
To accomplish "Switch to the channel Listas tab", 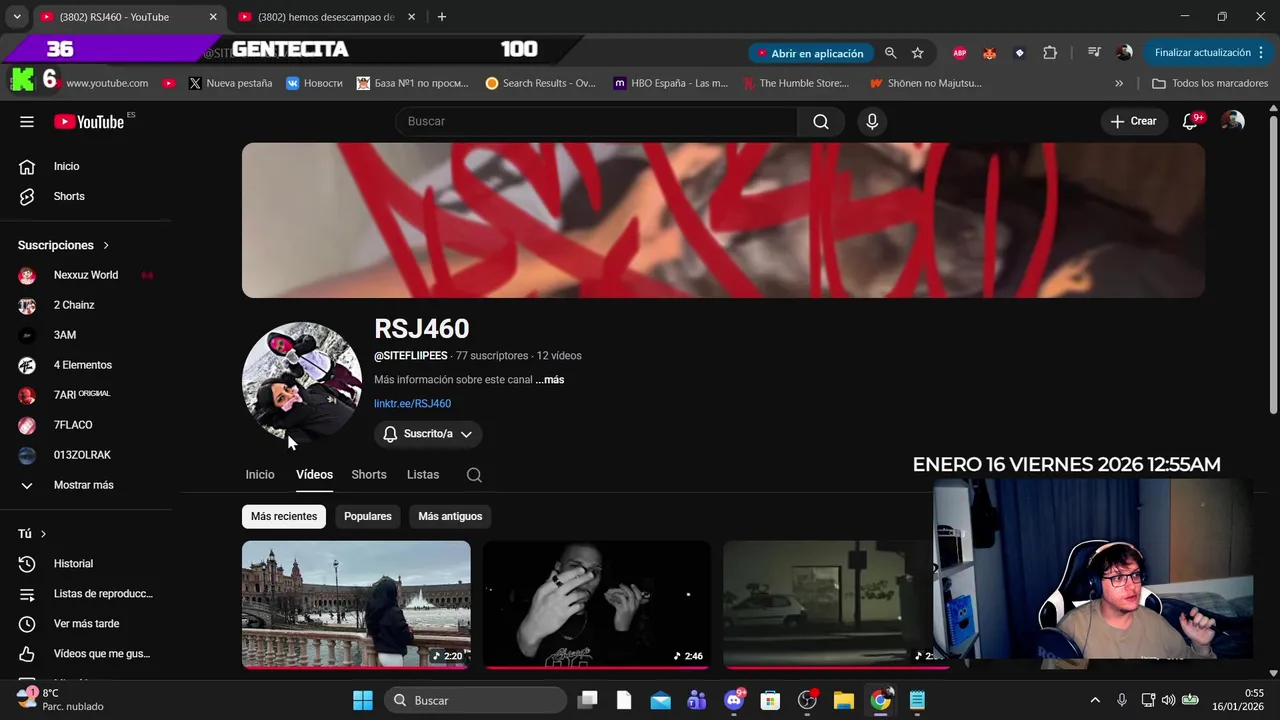I will click(x=423, y=475).
